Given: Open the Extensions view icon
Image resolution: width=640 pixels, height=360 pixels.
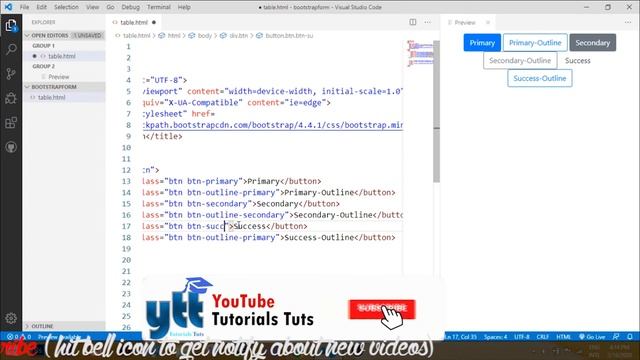Looking at the screenshot, I should click(x=11, y=122).
